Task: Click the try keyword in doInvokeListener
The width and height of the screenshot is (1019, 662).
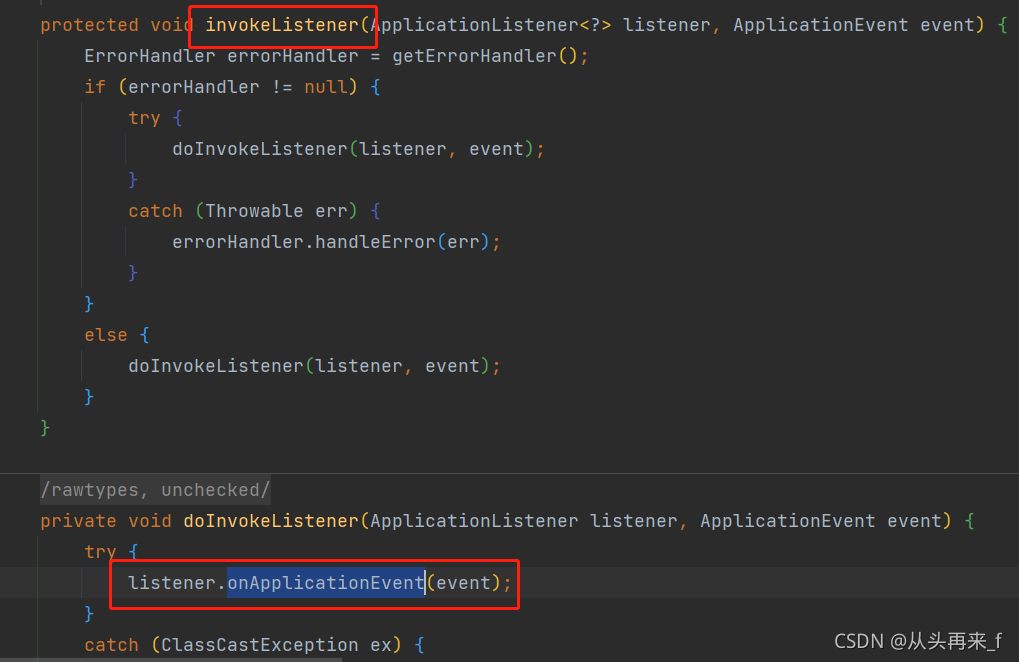Action: click(x=100, y=551)
